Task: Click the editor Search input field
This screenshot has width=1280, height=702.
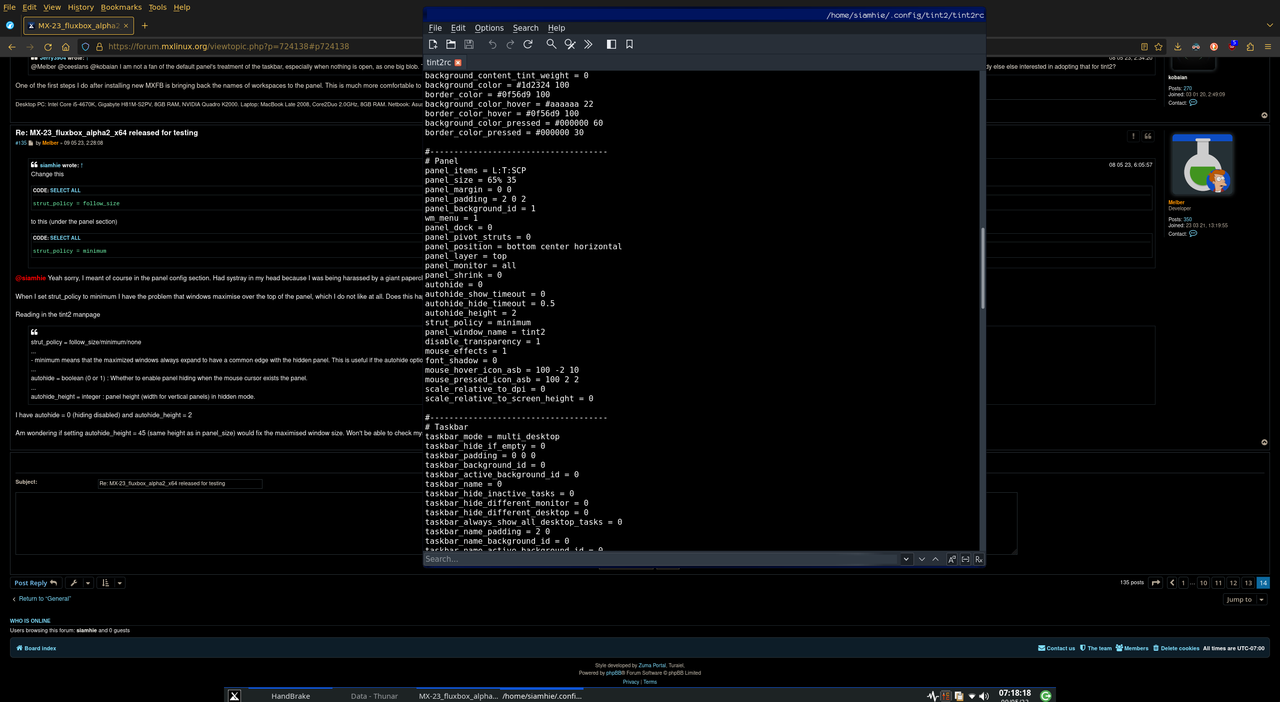Action: (661, 559)
